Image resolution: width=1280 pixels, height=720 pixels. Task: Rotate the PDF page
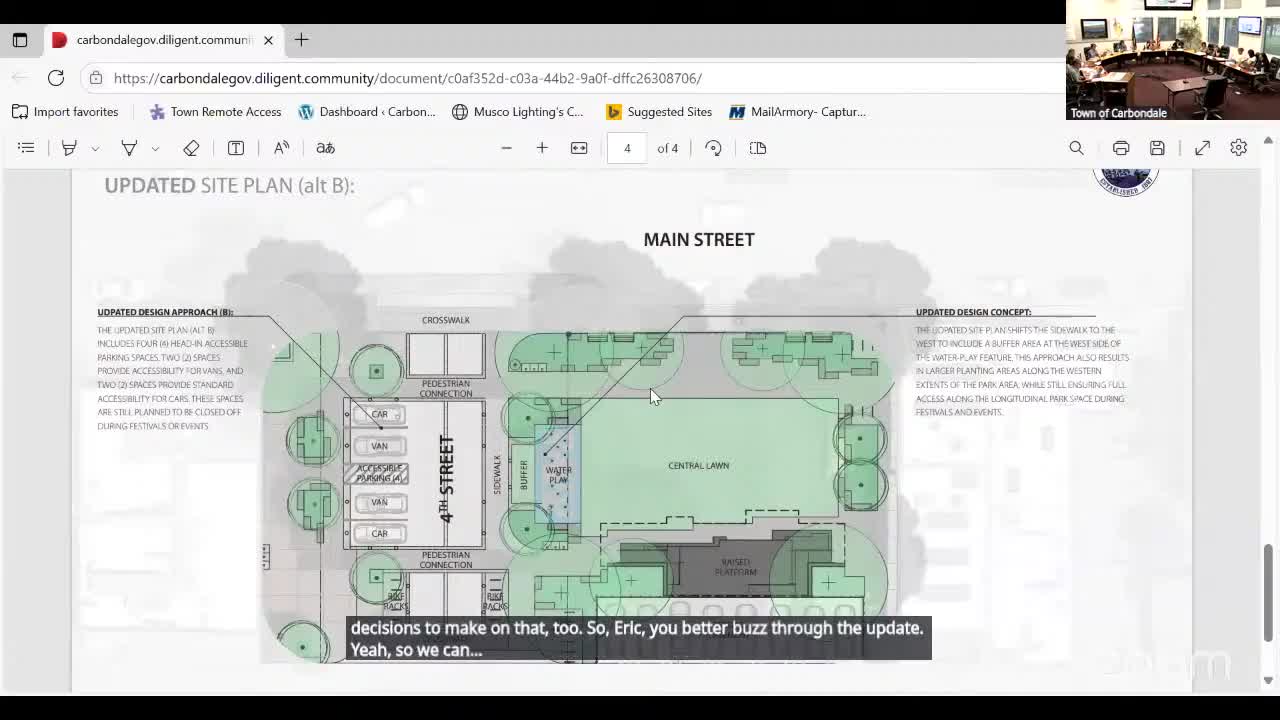click(x=713, y=148)
